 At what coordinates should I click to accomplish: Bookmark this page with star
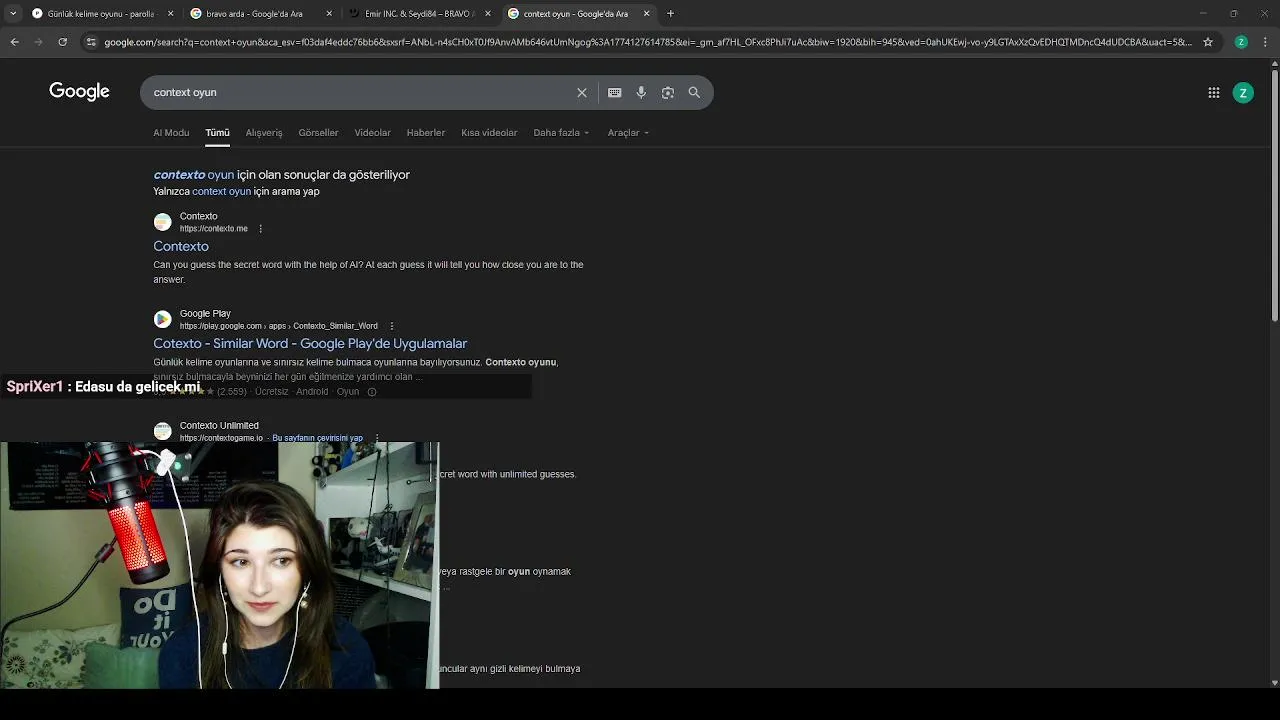pyautogui.click(x=1208, y=42)
